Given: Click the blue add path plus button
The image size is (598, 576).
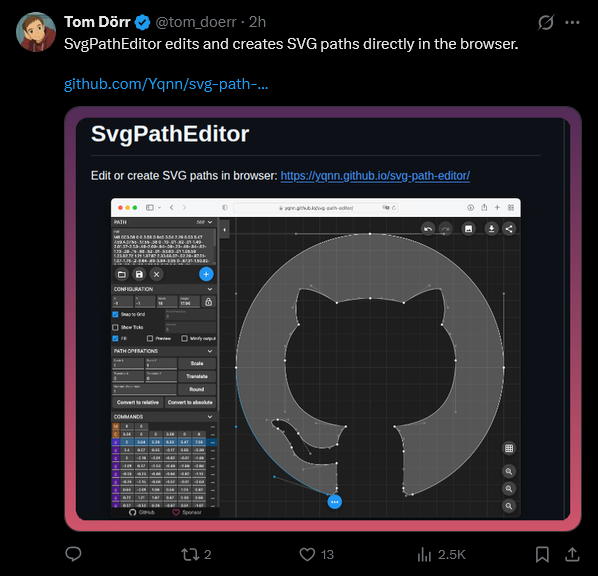Looking at the screenshot, I should click(206, 274).
